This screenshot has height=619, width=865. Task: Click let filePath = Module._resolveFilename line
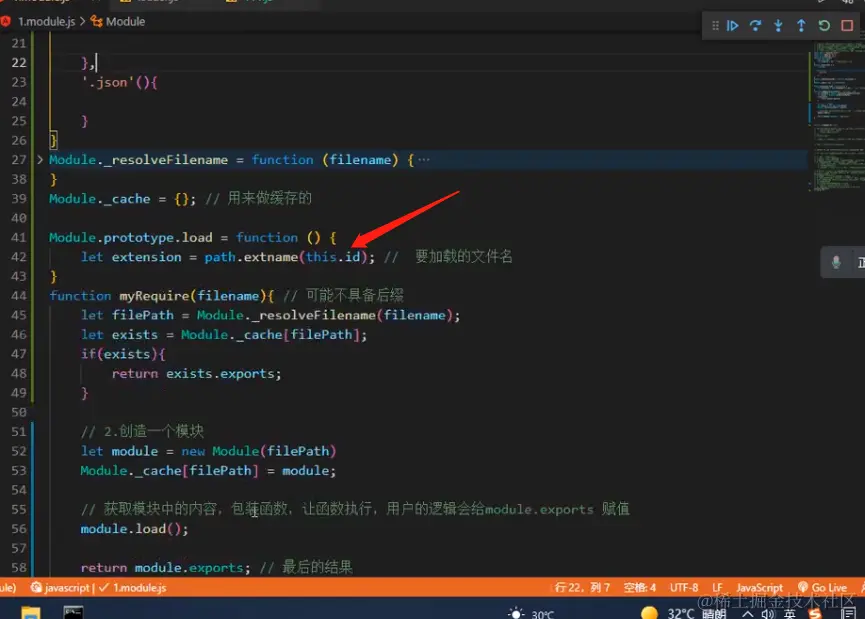coord(270,315)
